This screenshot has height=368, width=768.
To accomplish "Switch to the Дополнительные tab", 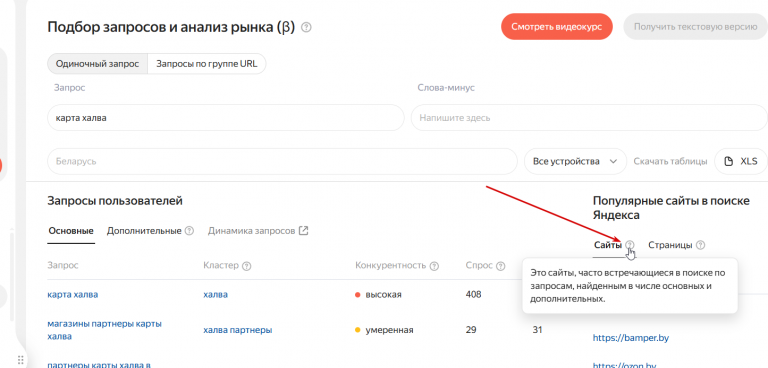I will pos(144,231).
